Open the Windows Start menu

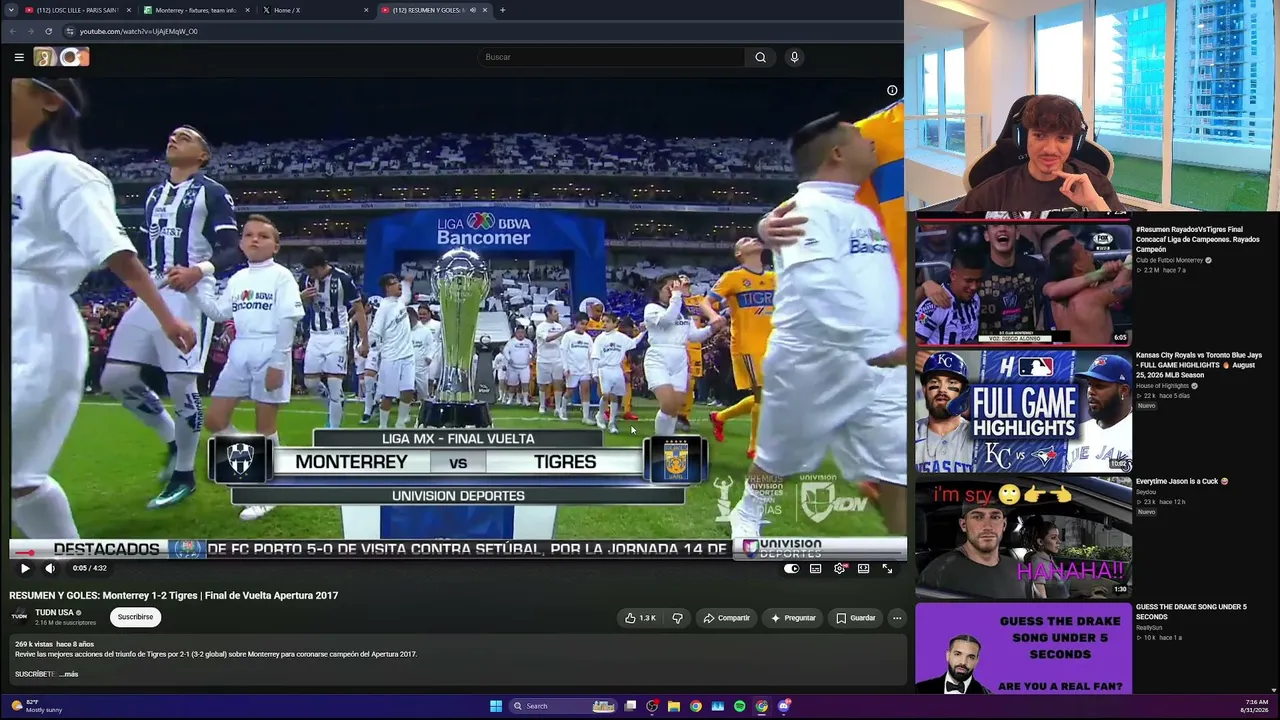point(495,706)
